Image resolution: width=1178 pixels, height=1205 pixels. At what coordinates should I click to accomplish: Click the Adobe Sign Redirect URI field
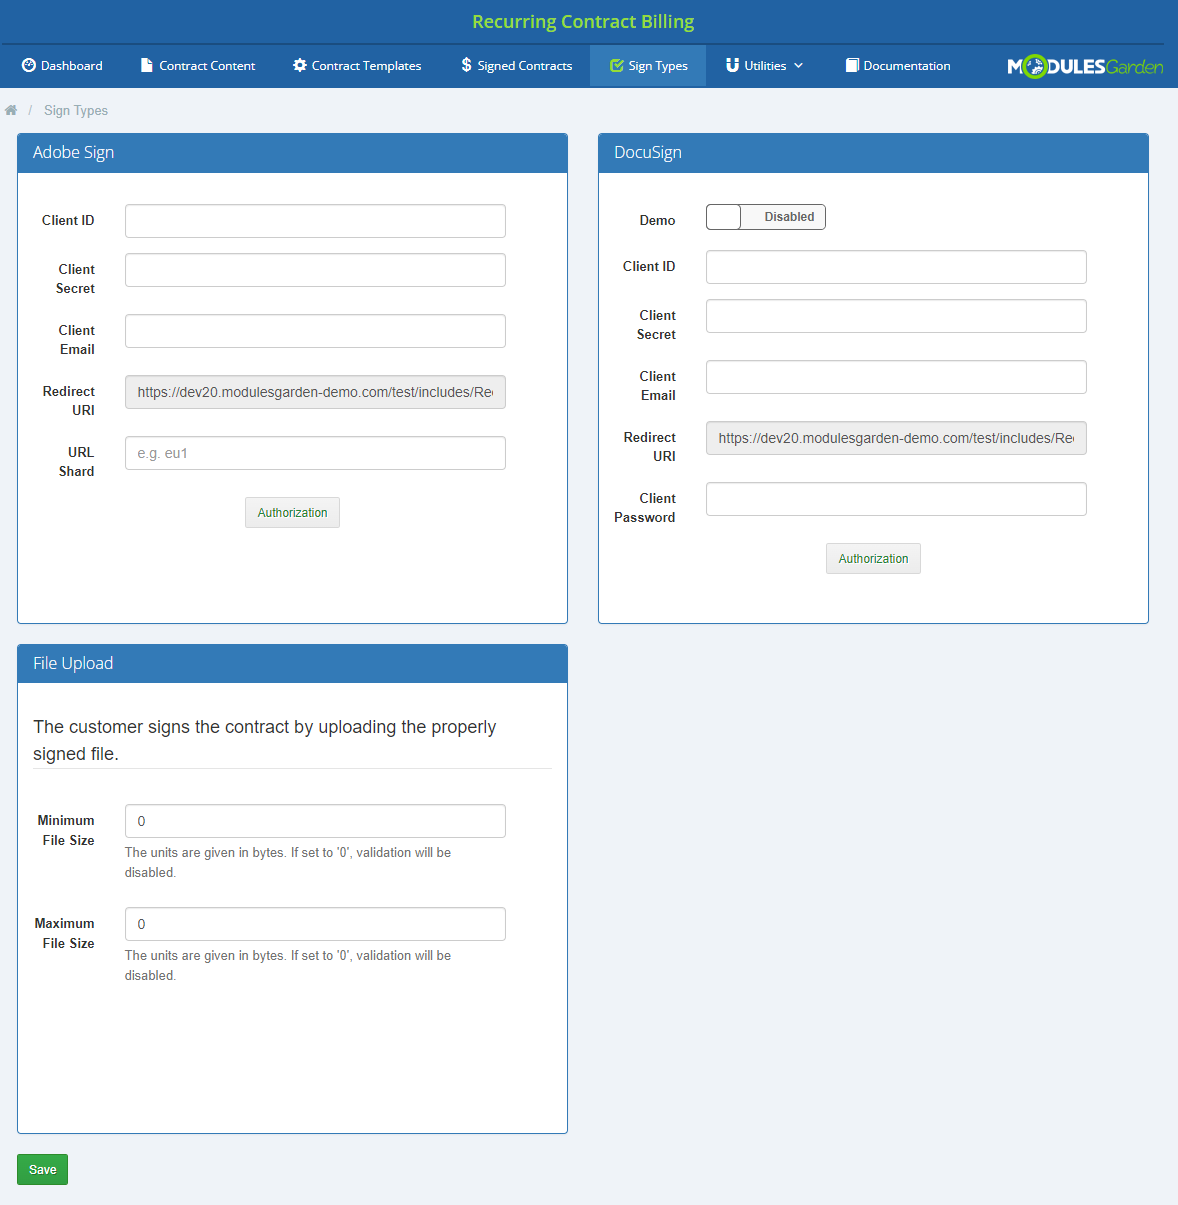[315, 392]
